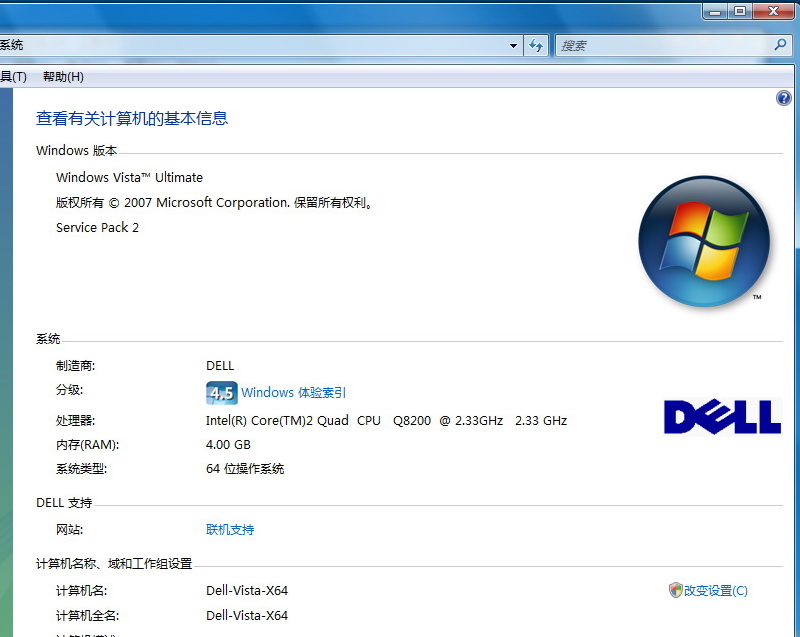800x637 pixels.
Task: Click the manufacturer value DELL
Action: click(220, 366)
